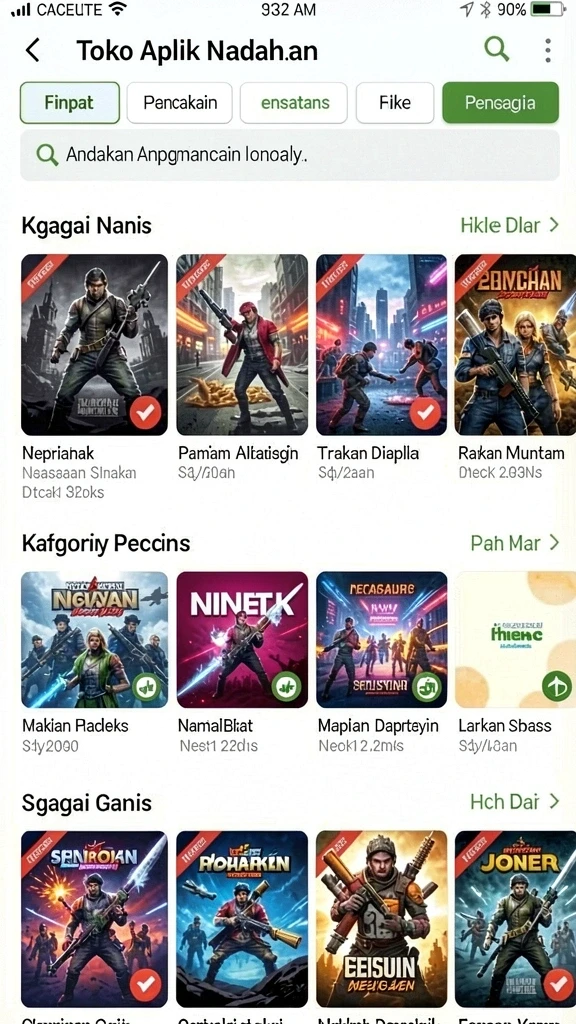Tap green download badge on Makian Radeks
This screenshot has height=1024, width=576.
pos(148,686)
